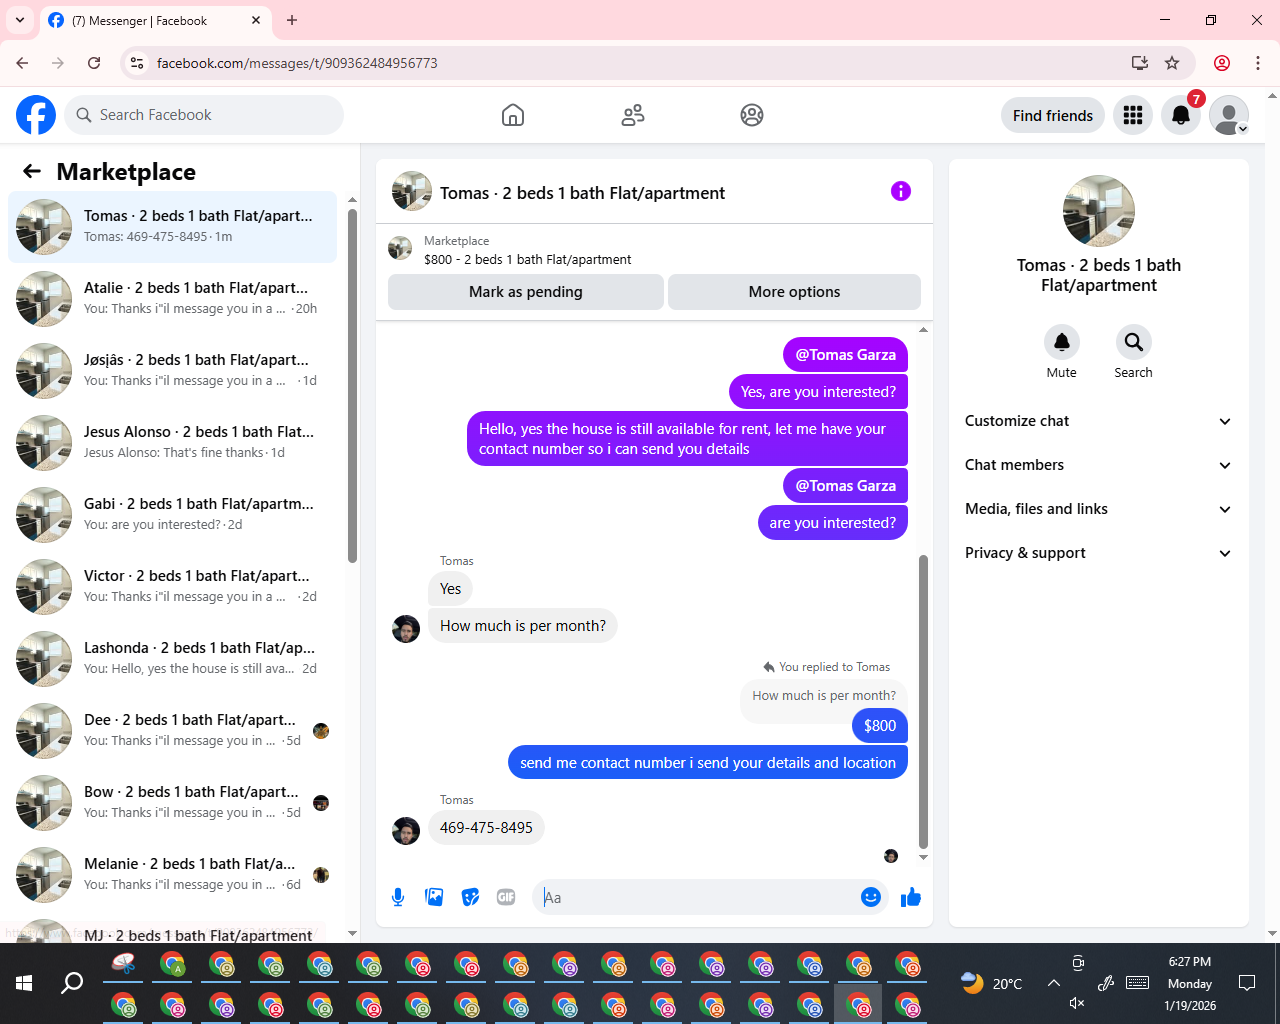The image size is (1280, 1024).
Task: Click the browser address bar URL
Action: (x=297, y=63)
